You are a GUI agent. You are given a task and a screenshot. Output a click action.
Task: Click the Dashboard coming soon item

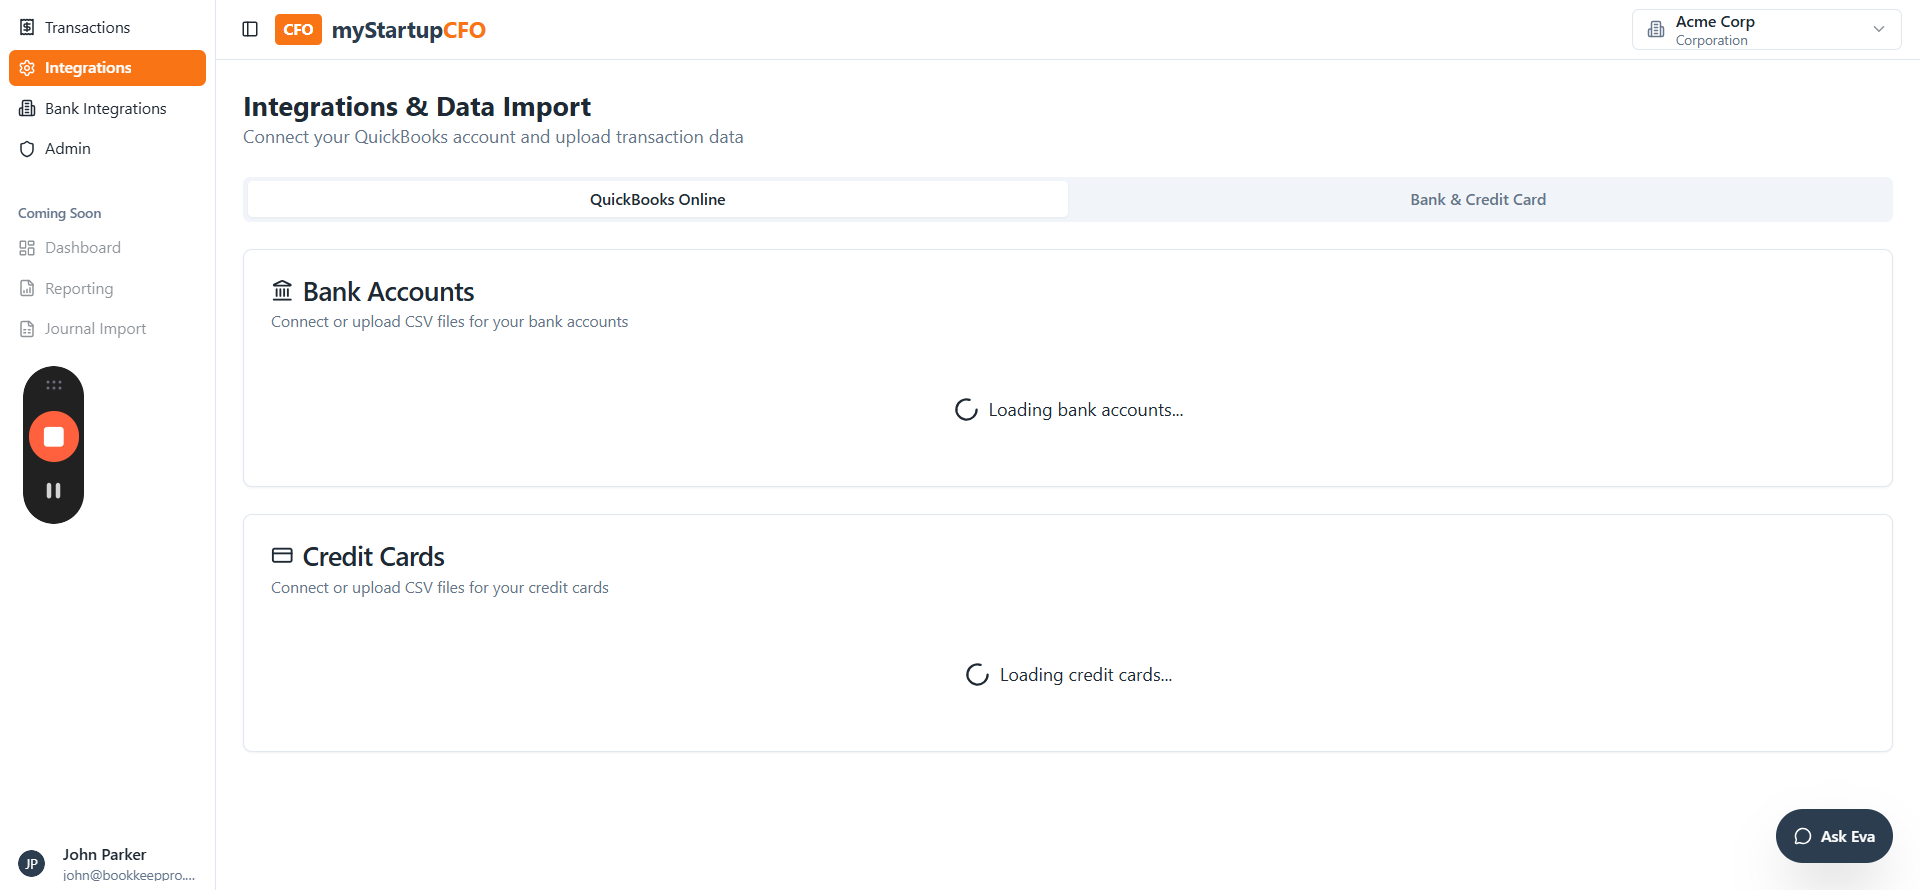[x=82, y=248]
